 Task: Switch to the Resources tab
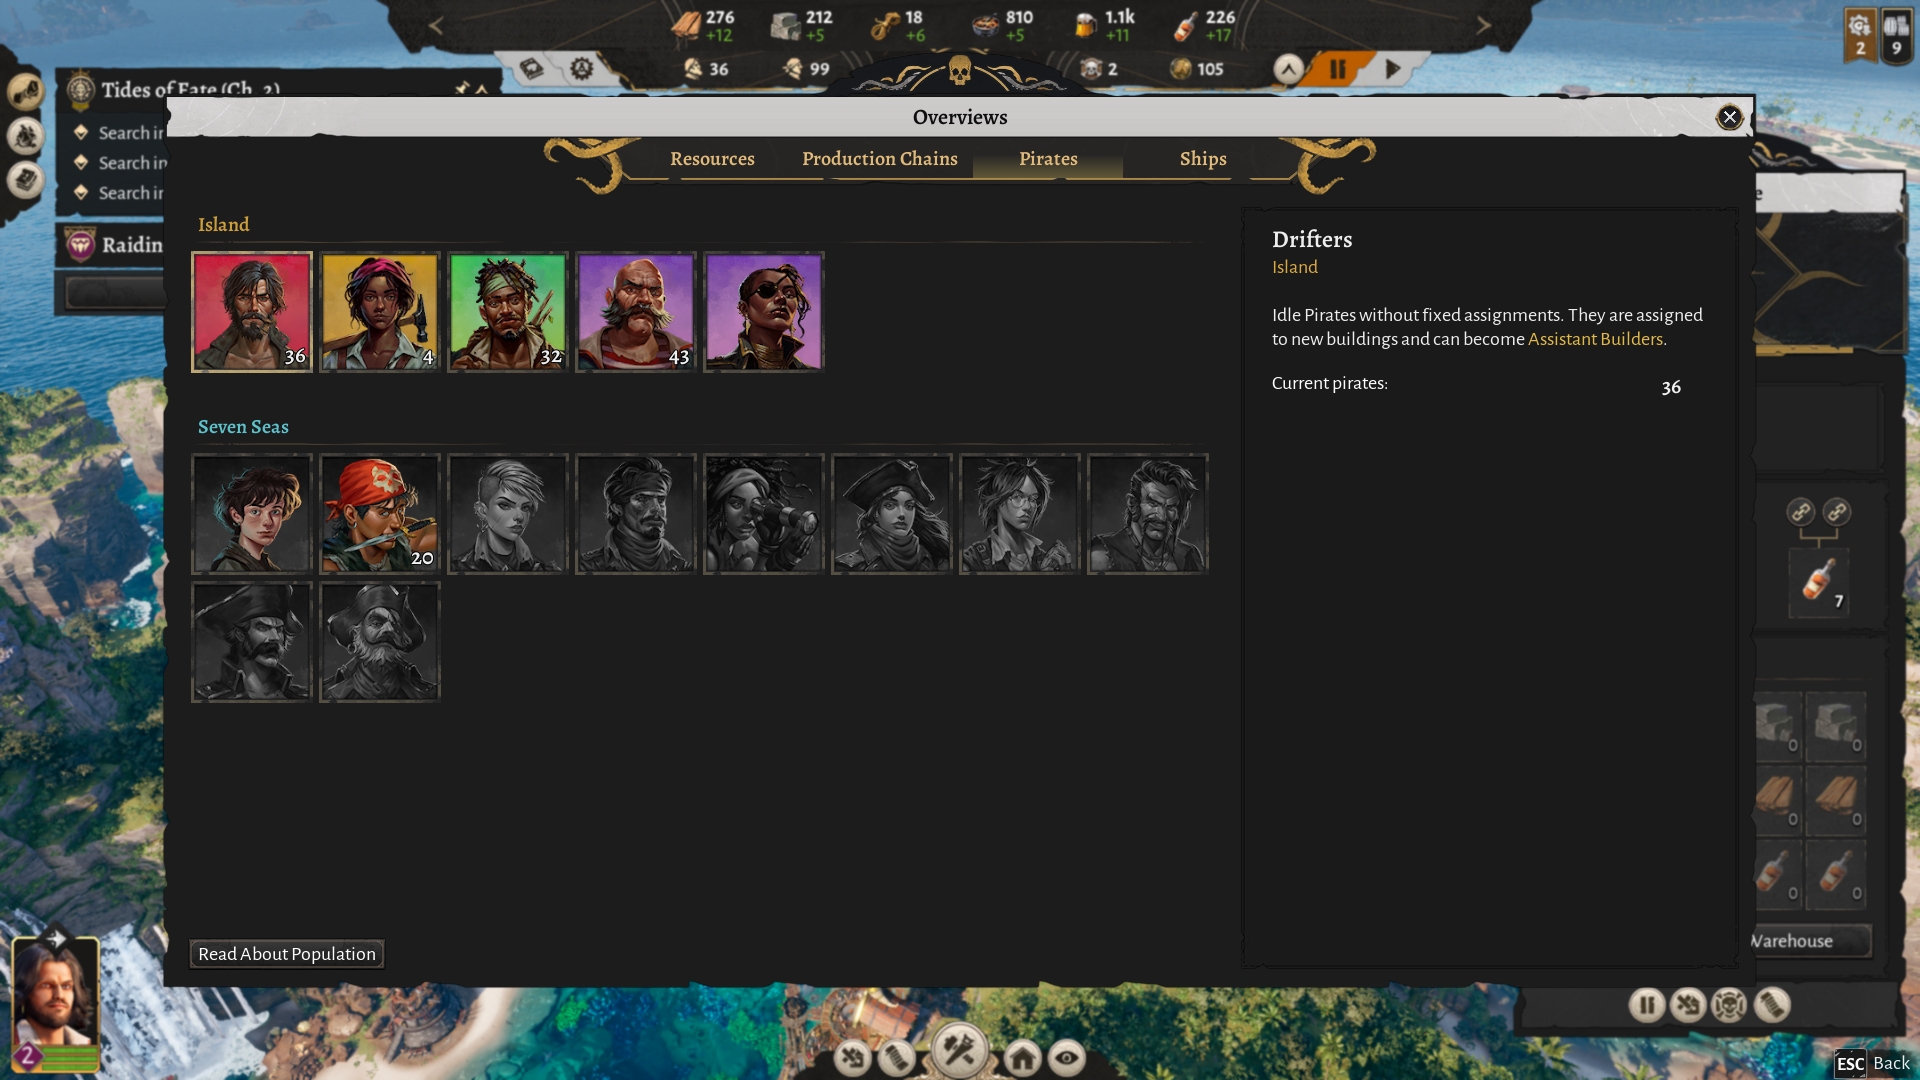pos(712,159)
